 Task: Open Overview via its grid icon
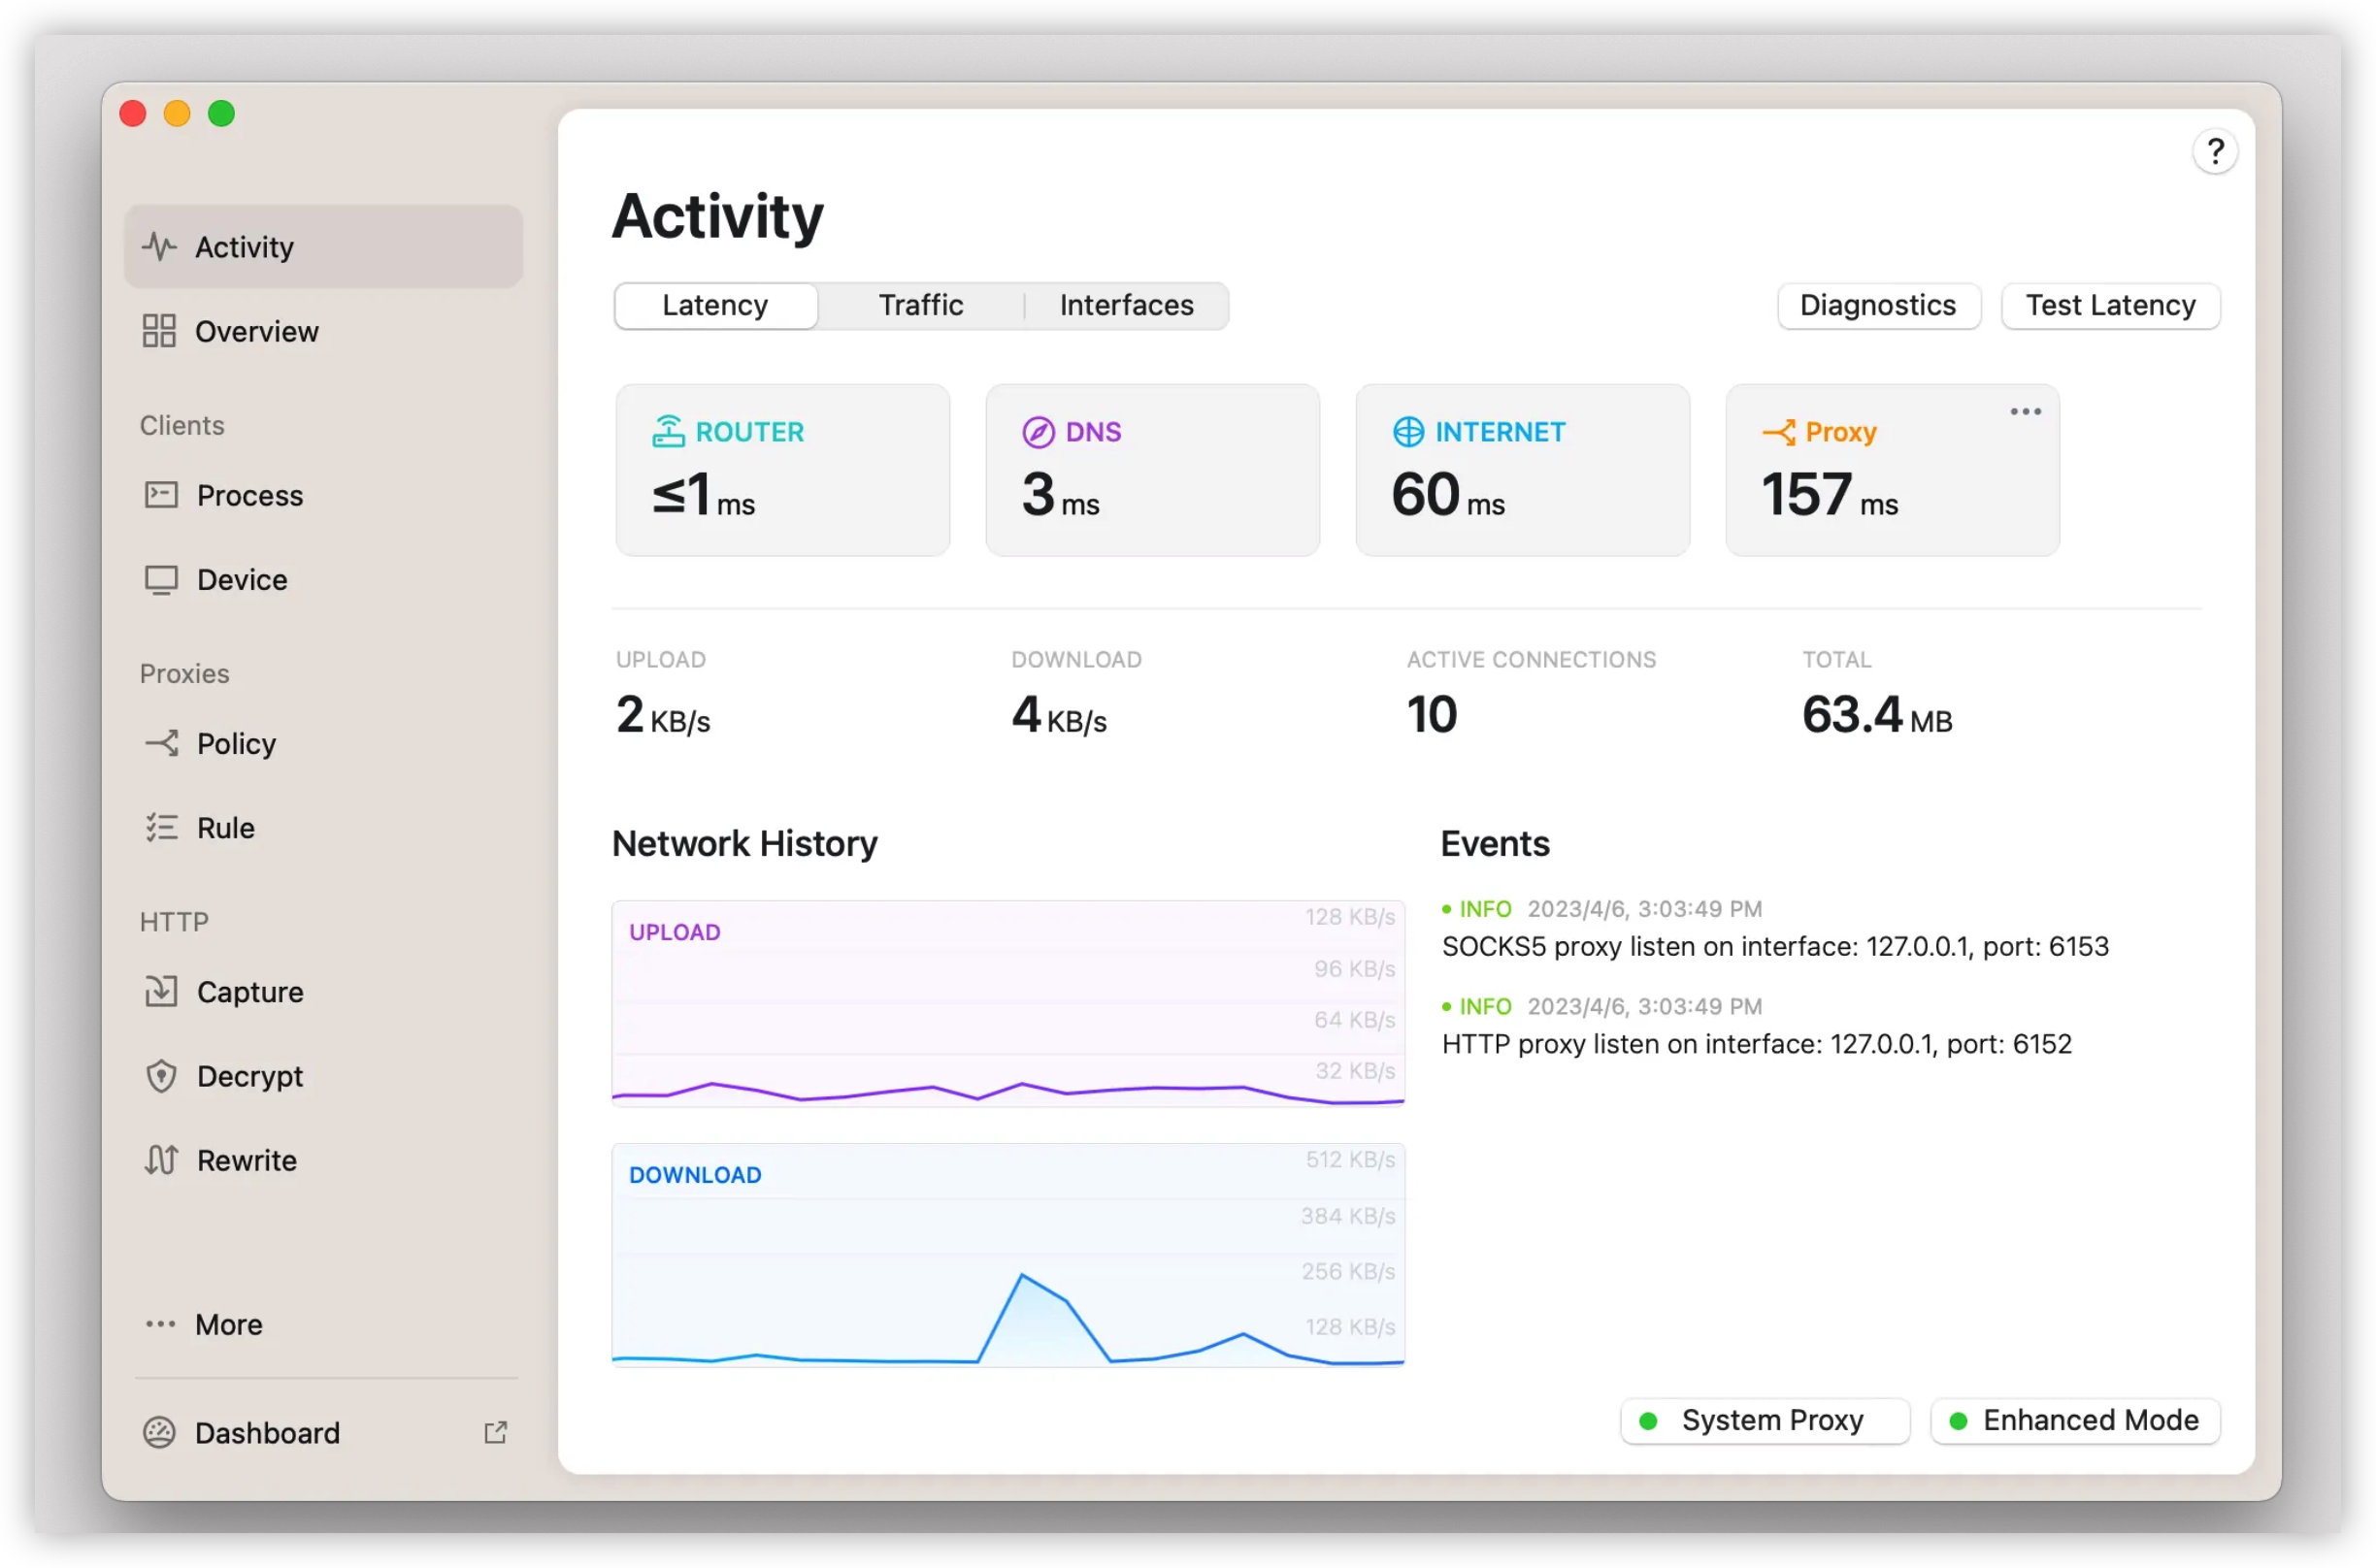159,331
